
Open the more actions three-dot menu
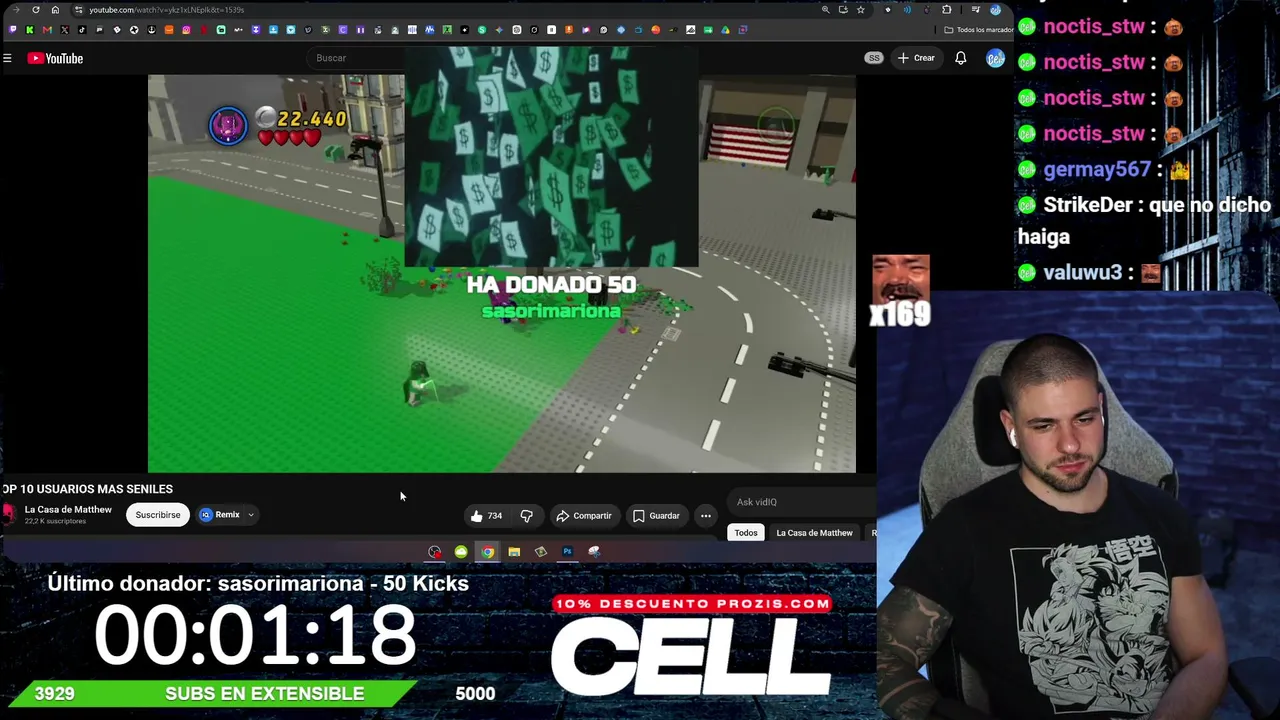tap(706, 516)
